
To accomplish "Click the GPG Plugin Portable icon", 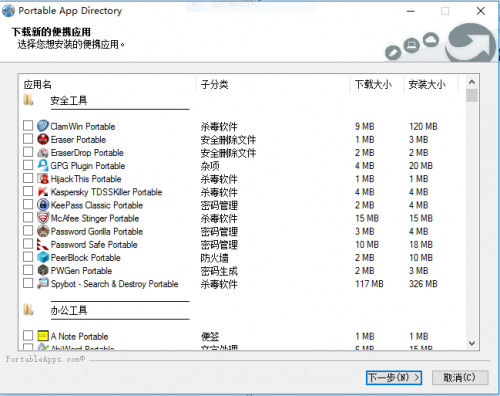I will [x=43, y=165].
